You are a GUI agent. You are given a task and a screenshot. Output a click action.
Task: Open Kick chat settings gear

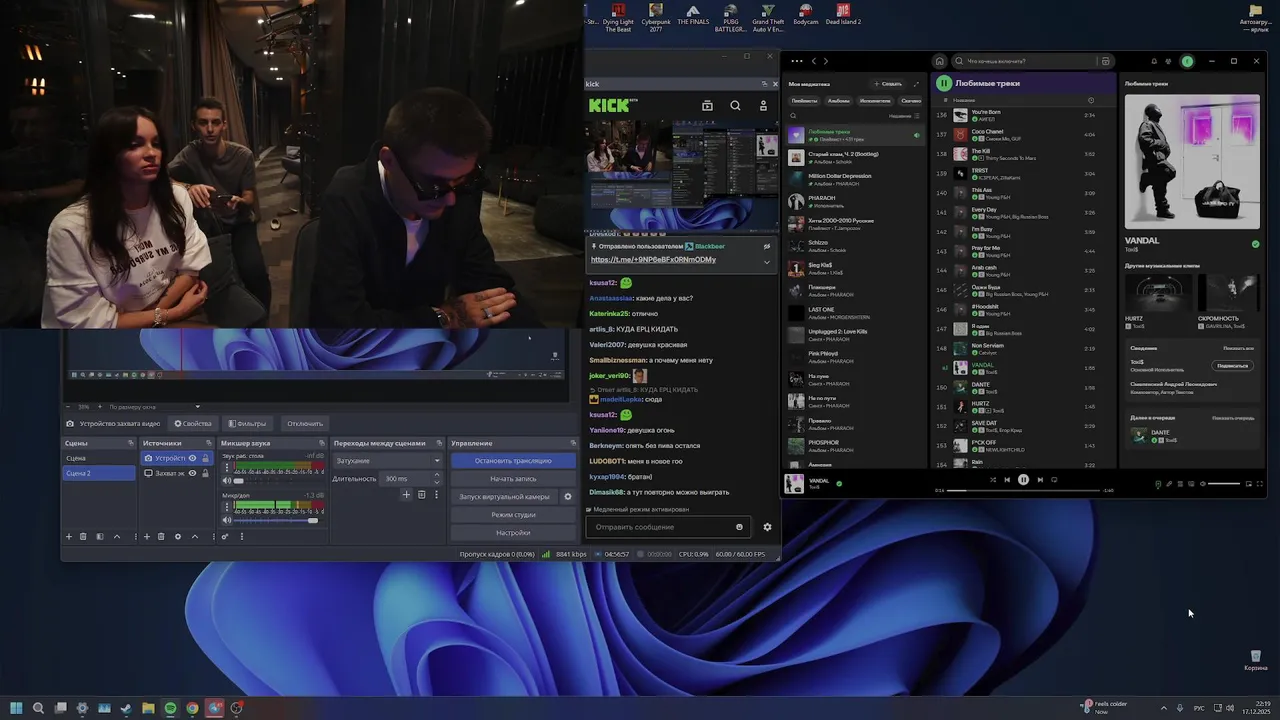point(767,527)
